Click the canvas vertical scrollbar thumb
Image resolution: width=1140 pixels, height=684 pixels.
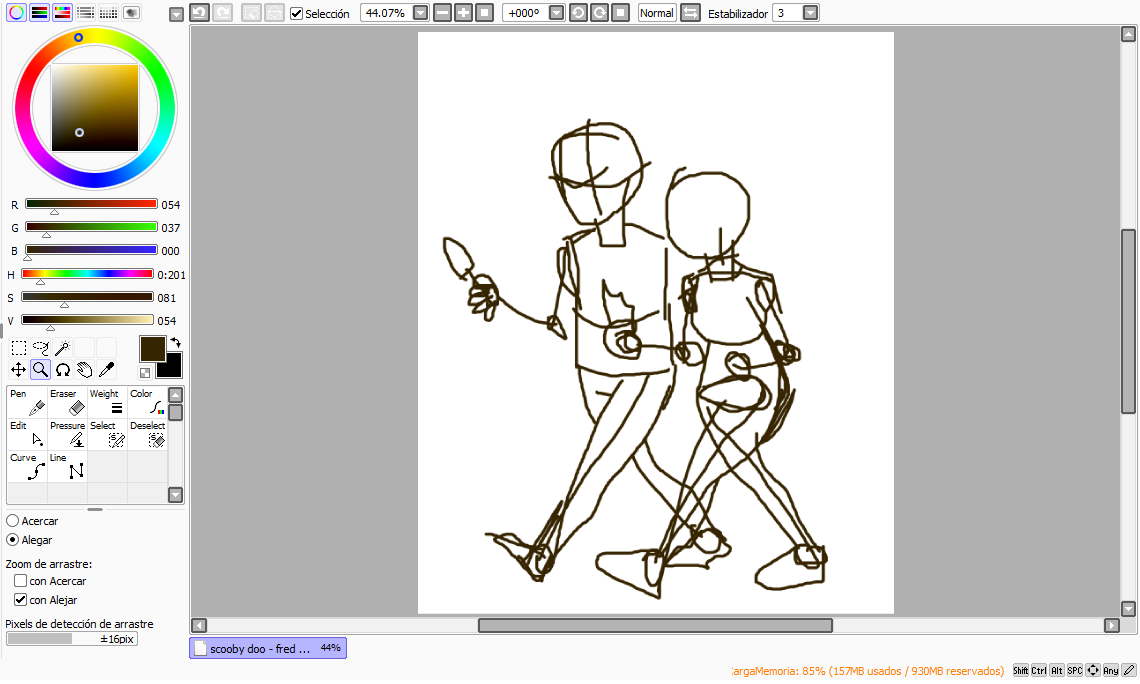point(1128,321)
